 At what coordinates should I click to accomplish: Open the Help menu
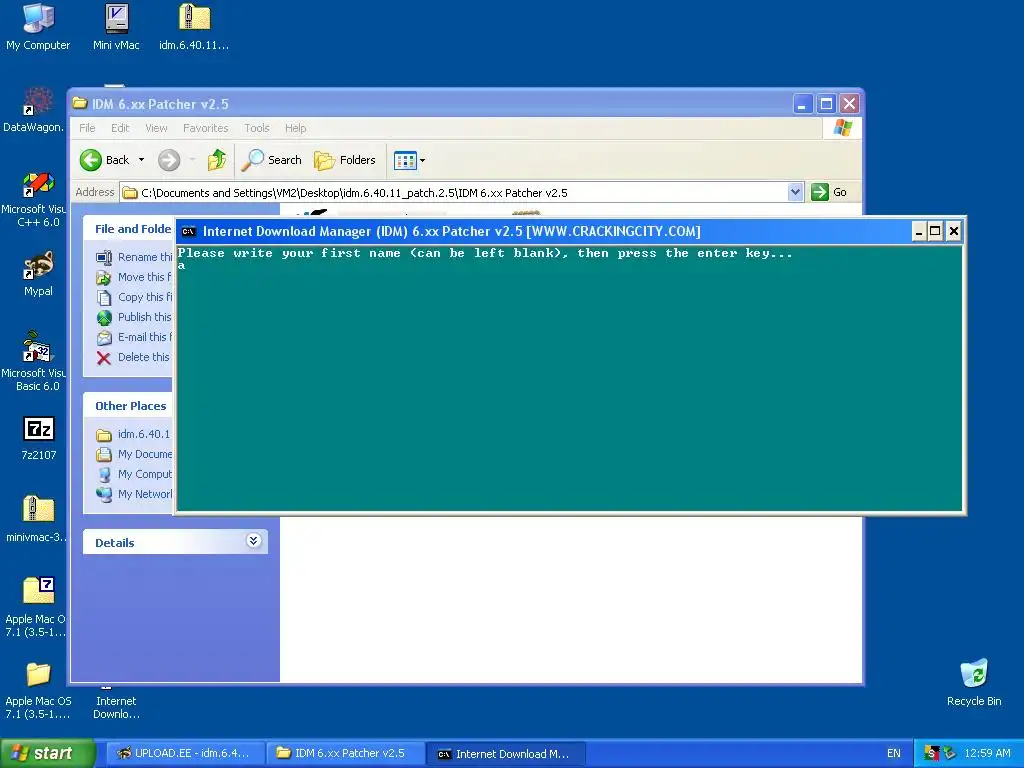(x=295, y=128)
